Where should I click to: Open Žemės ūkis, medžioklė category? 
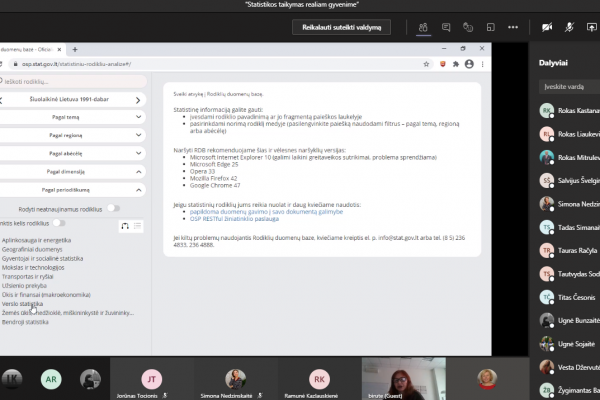coord(68,313)
